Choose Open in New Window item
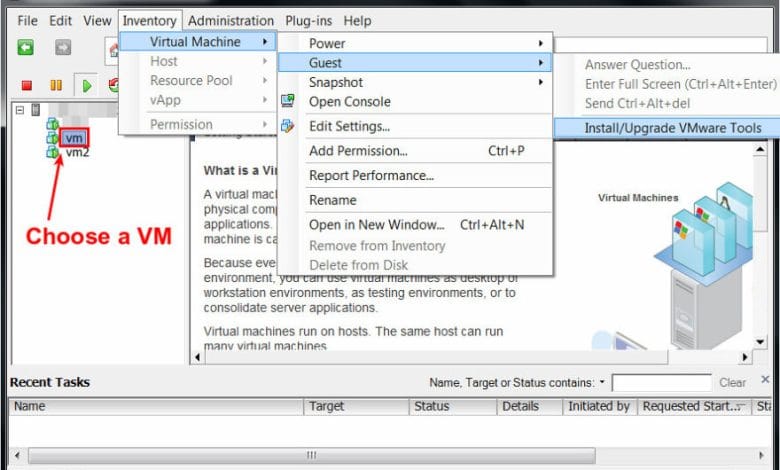 (415, 225)
